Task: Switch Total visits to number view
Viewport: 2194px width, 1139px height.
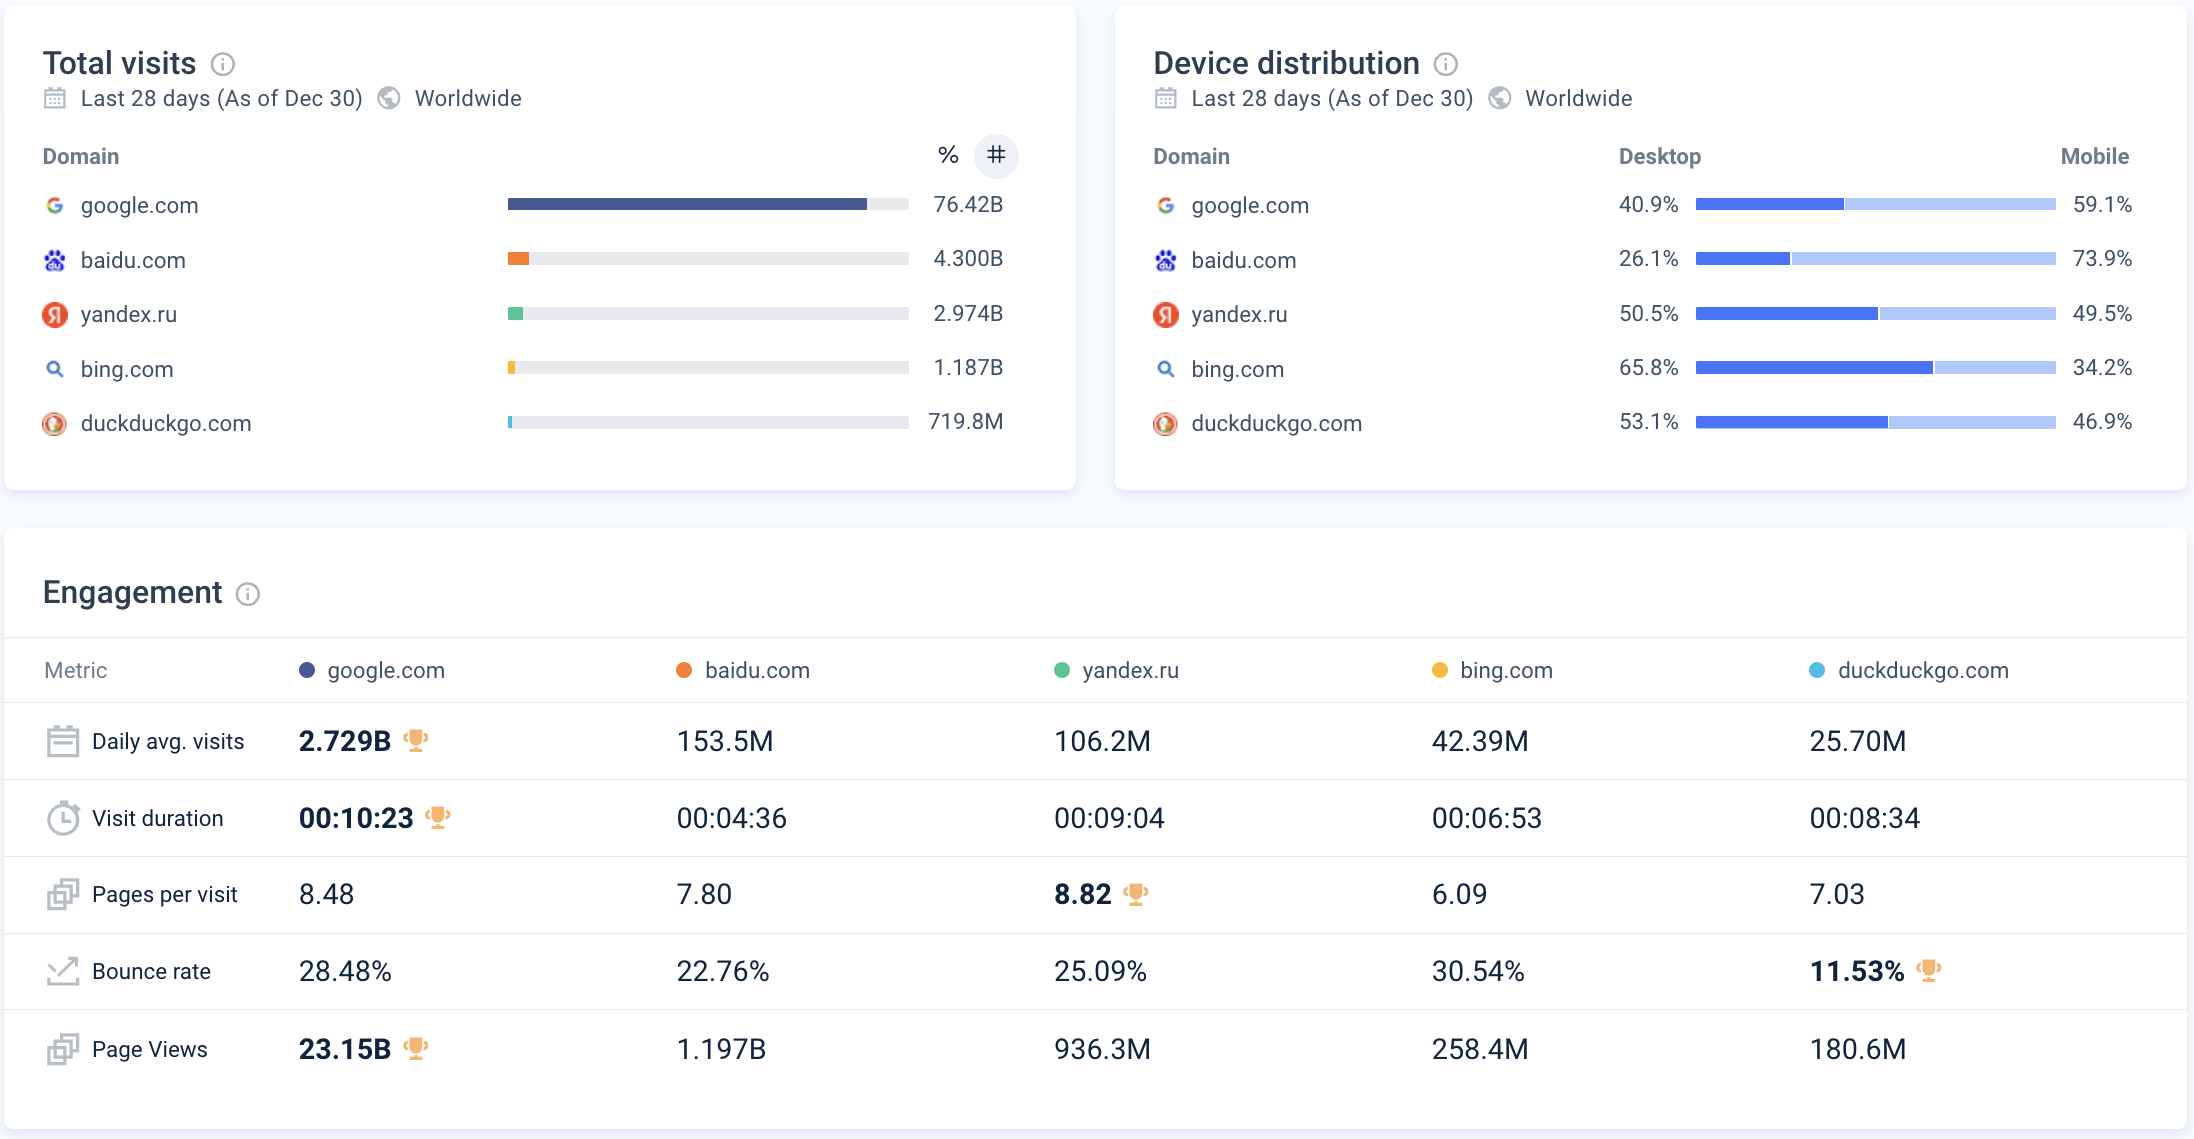Action: pyautogui.click(x=996, y=155)
